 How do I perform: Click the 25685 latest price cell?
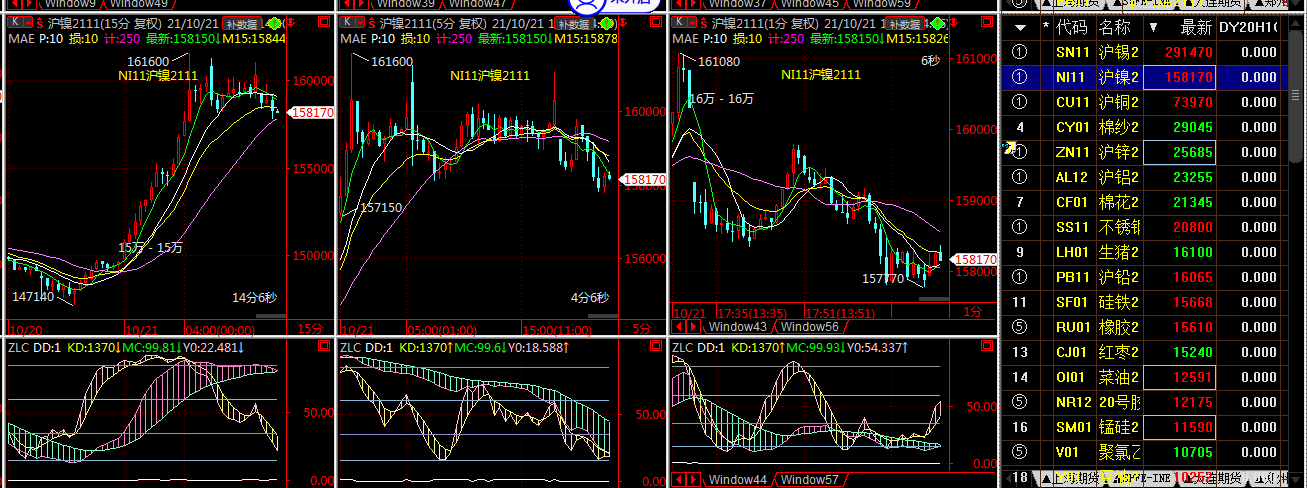(1180, 152)
